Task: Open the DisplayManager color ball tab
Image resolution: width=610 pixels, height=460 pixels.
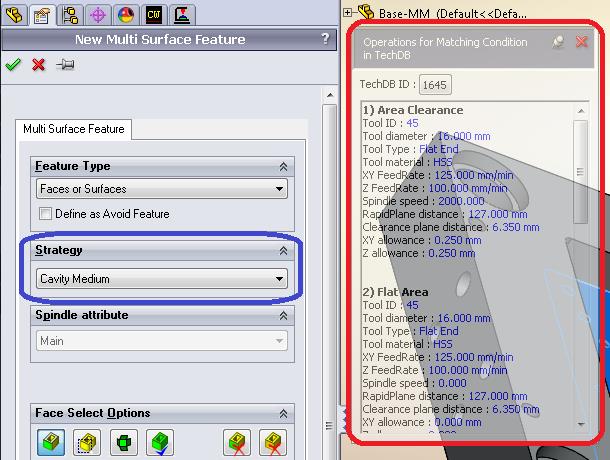Action: [126, 14]
